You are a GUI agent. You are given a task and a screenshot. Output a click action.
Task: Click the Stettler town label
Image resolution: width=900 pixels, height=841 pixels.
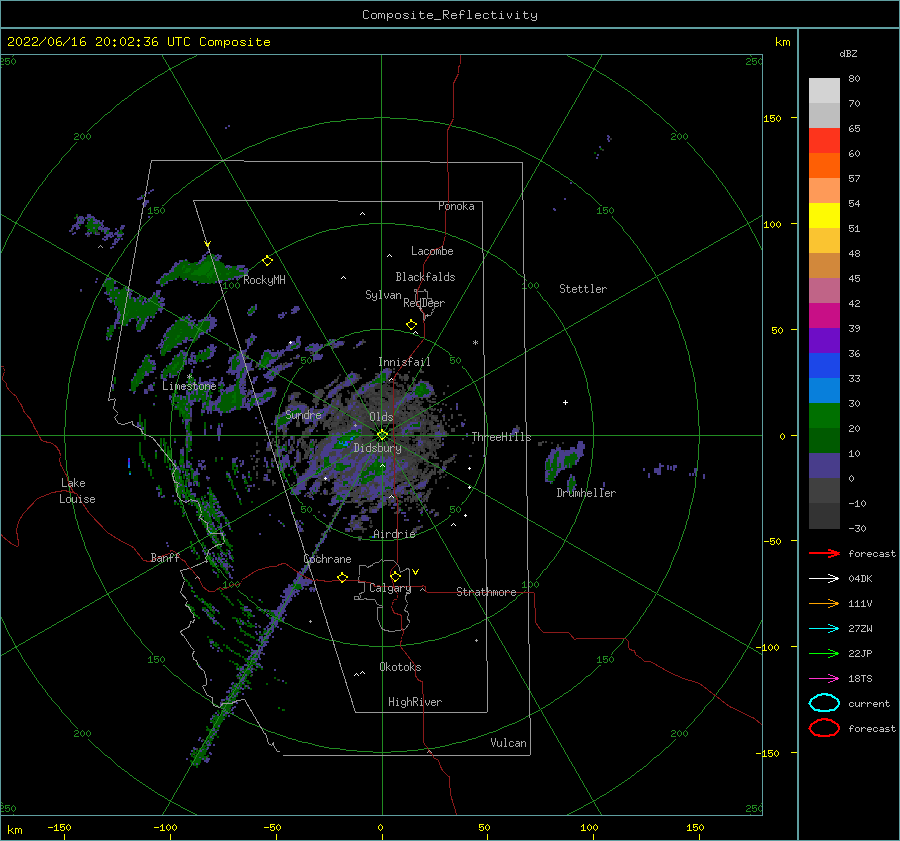(x=583, y=289)
